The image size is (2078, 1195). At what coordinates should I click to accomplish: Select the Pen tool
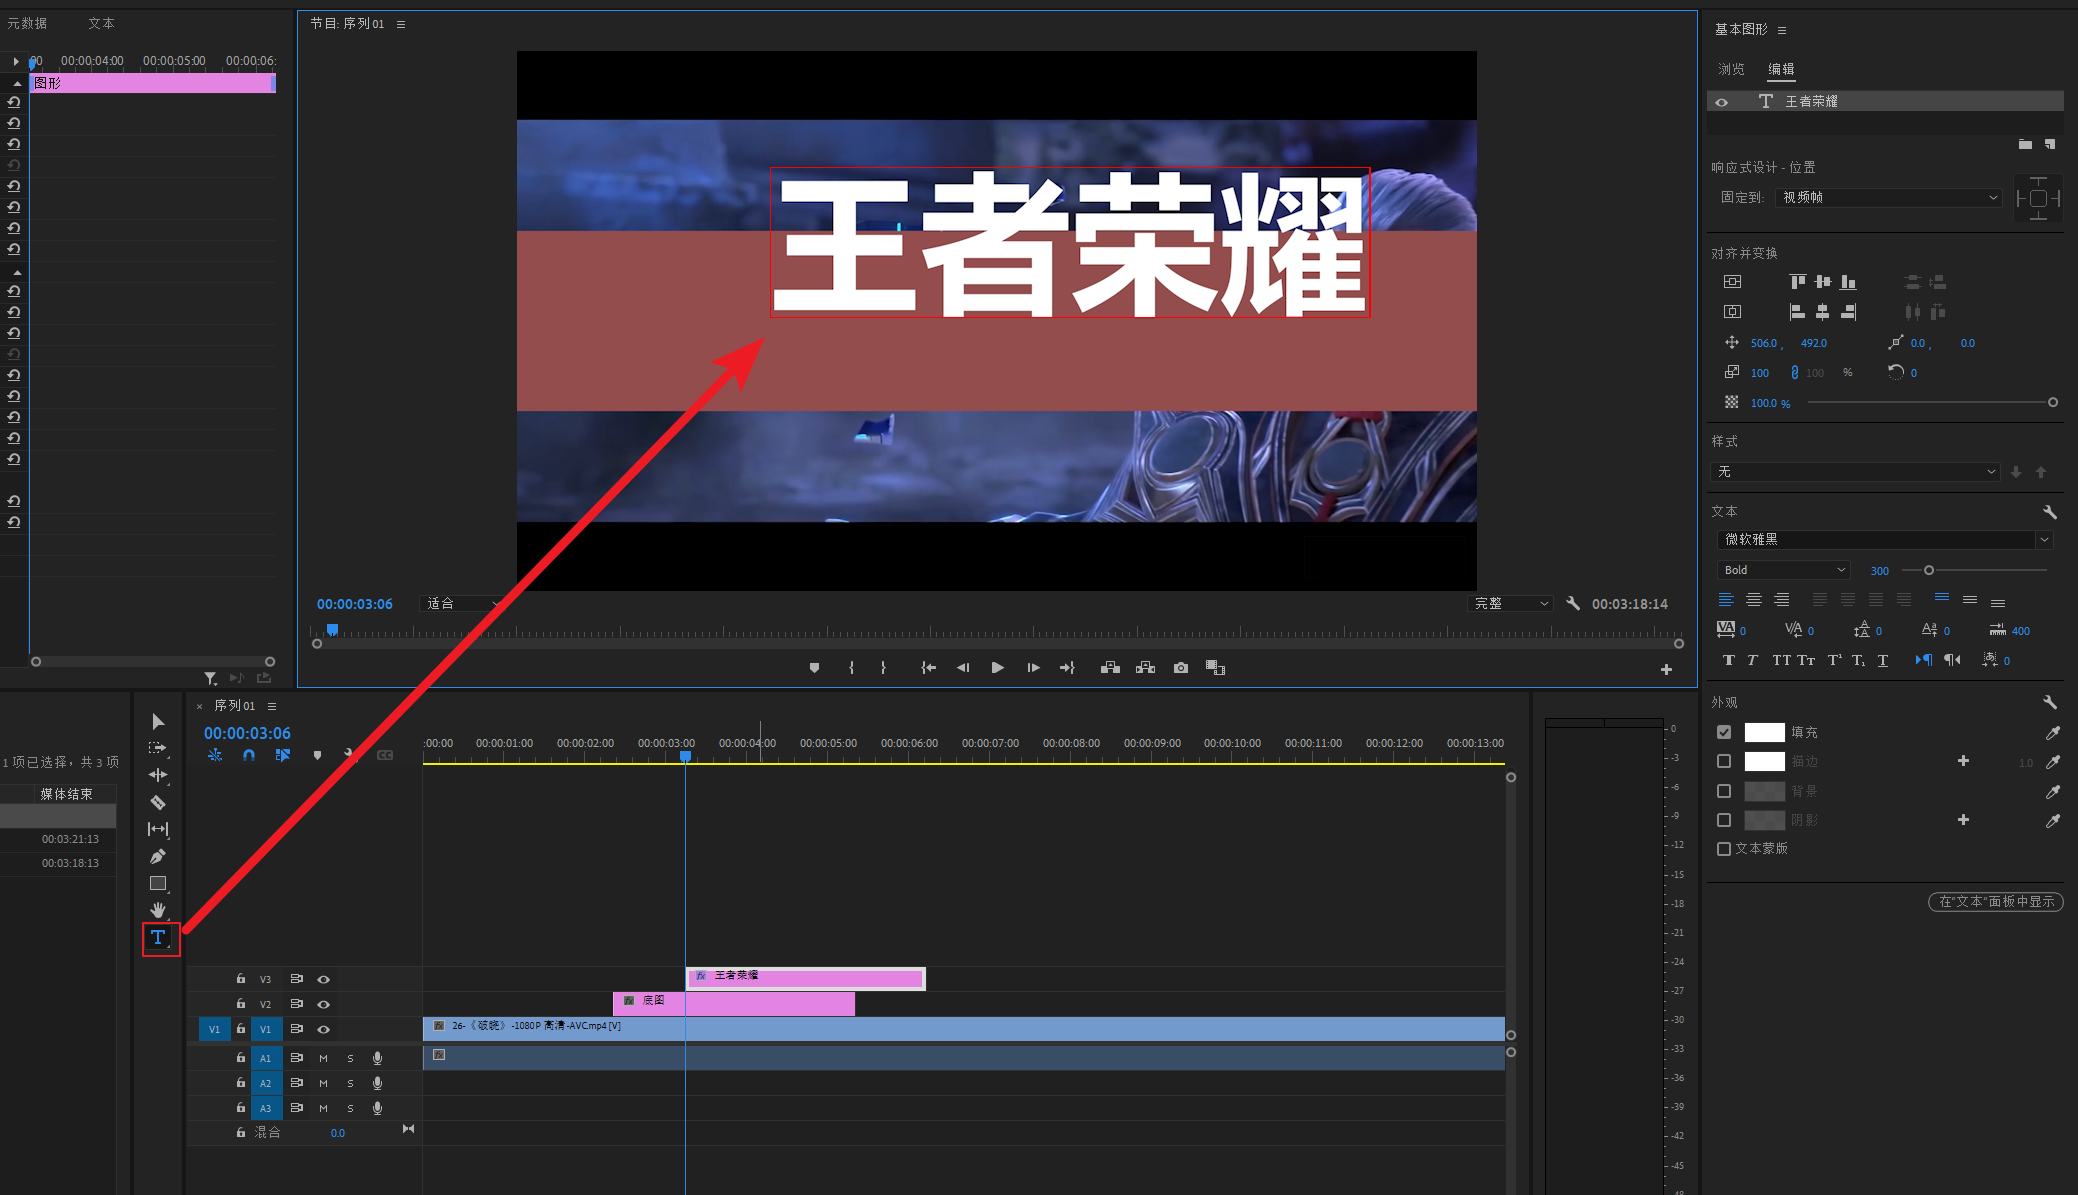pyautogui.click(x=158, y=856)
